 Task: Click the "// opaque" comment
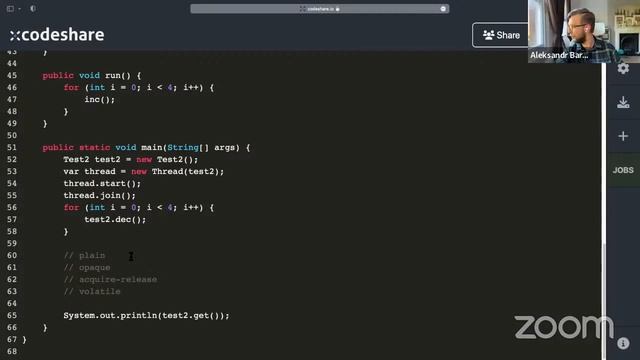(x=87, y=267)
